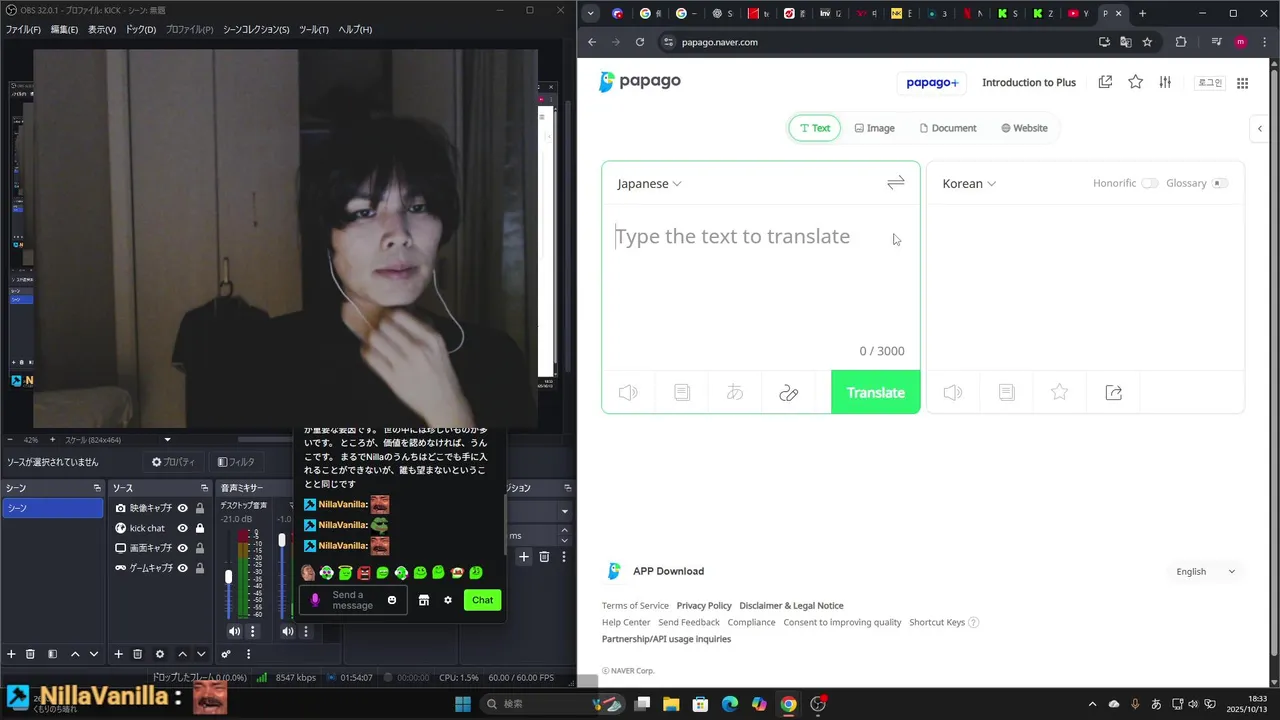Toggle the Honorific switch
This screenshot has width=1280, height=720.
pyautogui.click(x=1150, y=183)
